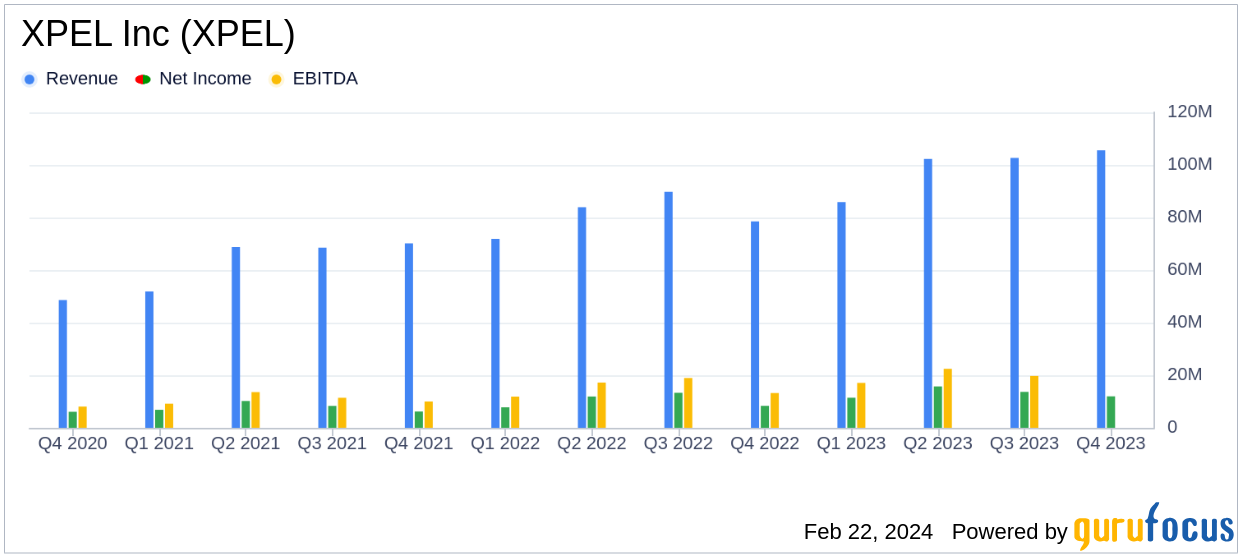
Task: Click the XPEL Inc (XPEL) chart title
Action: (158, 35)
